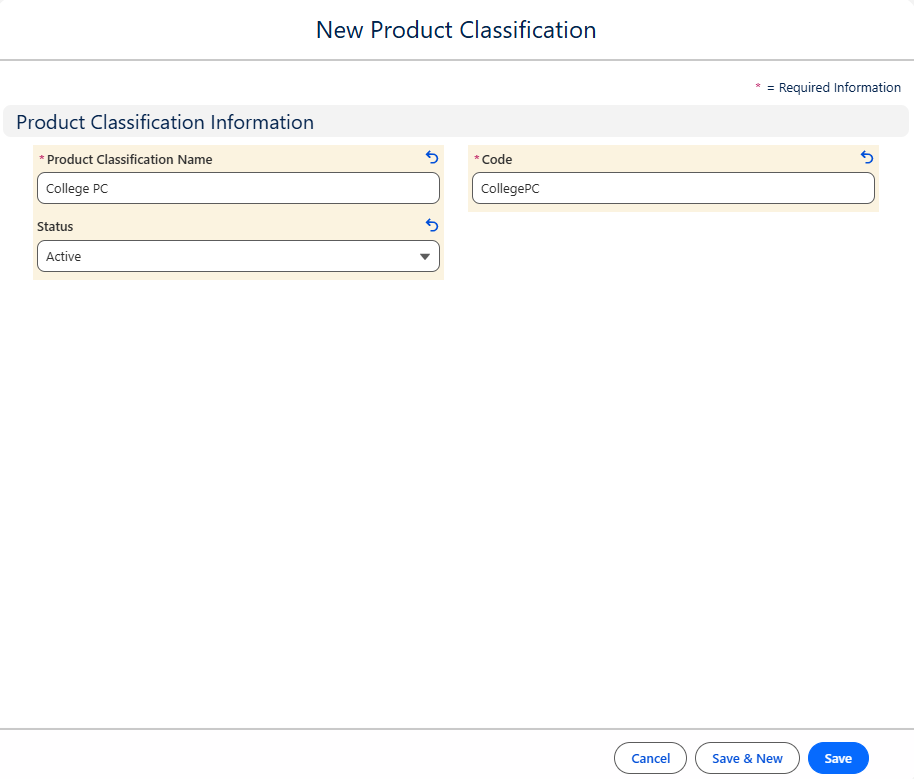Revert the Status field with undo icon
The image size is (914, 779).
(x=432, y=226)
